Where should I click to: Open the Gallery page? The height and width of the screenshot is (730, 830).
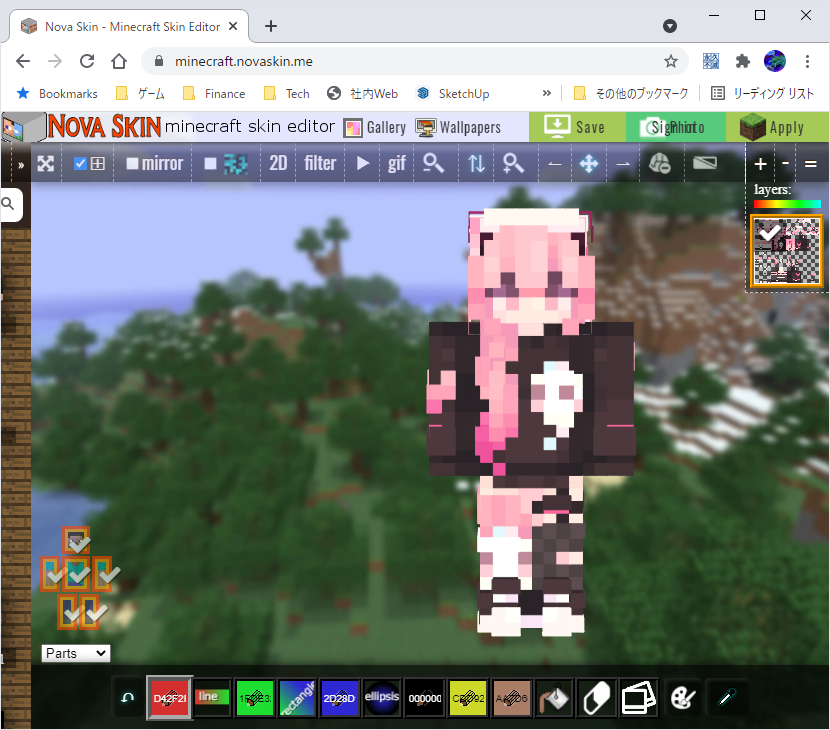click(x=375, y=128)
